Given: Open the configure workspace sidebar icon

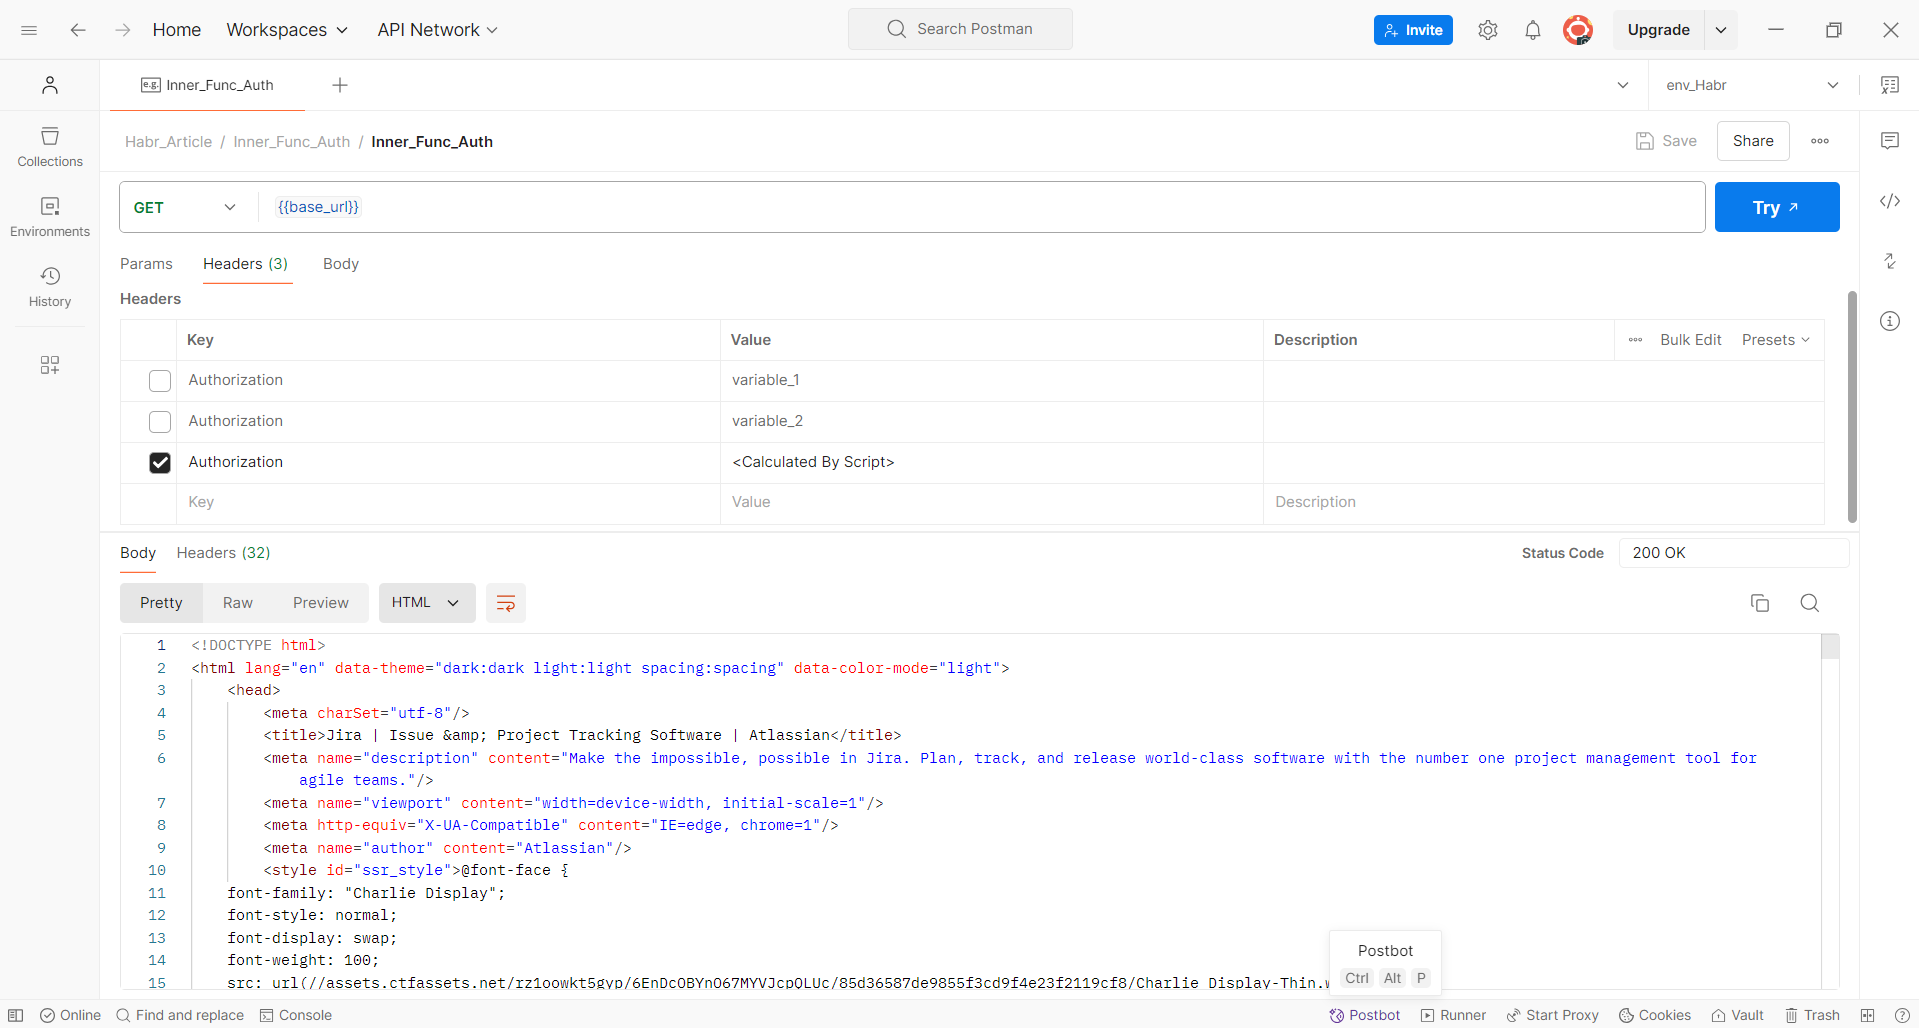Looking at the screenshot, I should 50,365.
